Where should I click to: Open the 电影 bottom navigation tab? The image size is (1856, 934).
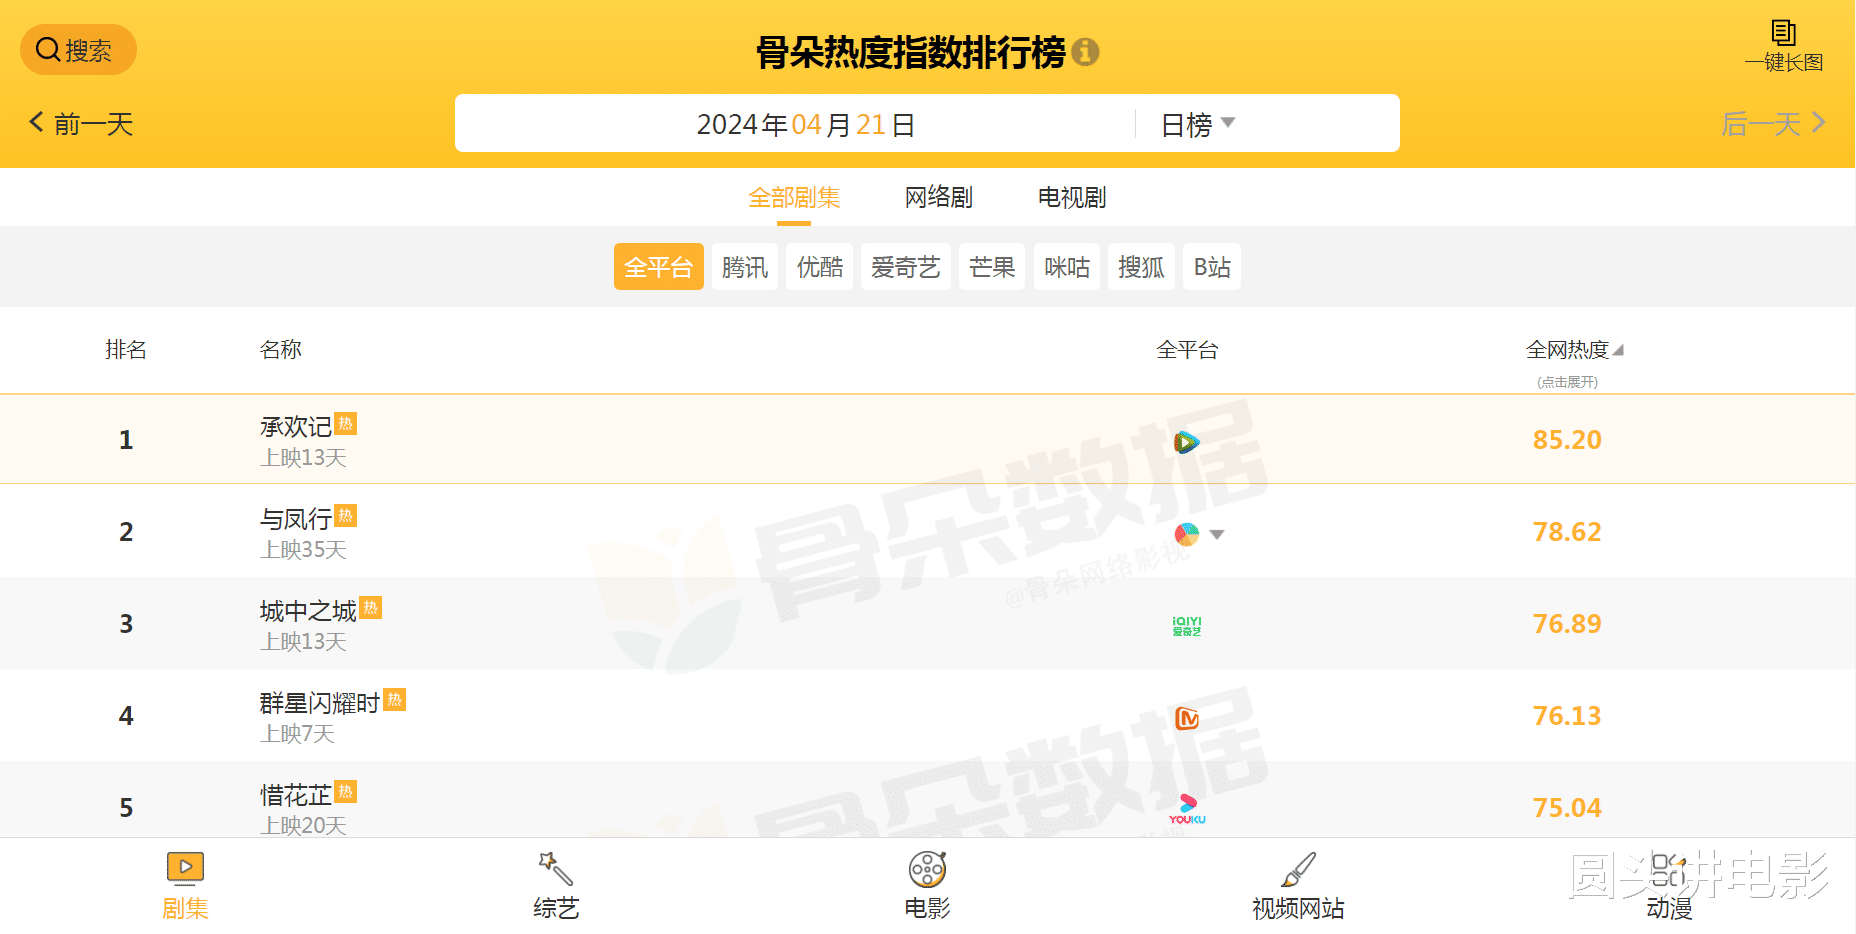pyautogui.click(x=927, y=886)
